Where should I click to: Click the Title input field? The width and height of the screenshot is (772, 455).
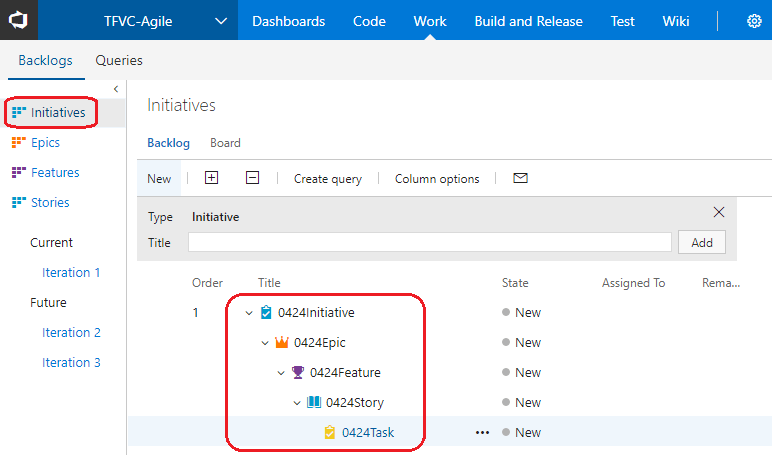429,242
